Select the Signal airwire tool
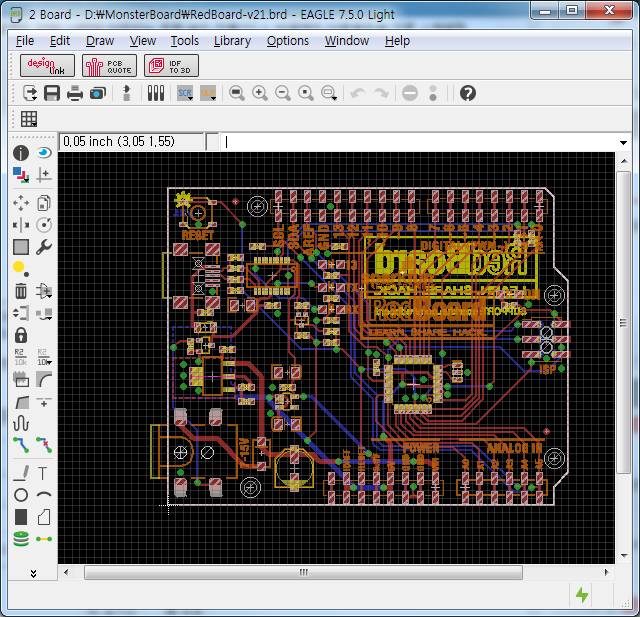Image resolution: width=640 pixels, height=617 pixels. [44, 539]
